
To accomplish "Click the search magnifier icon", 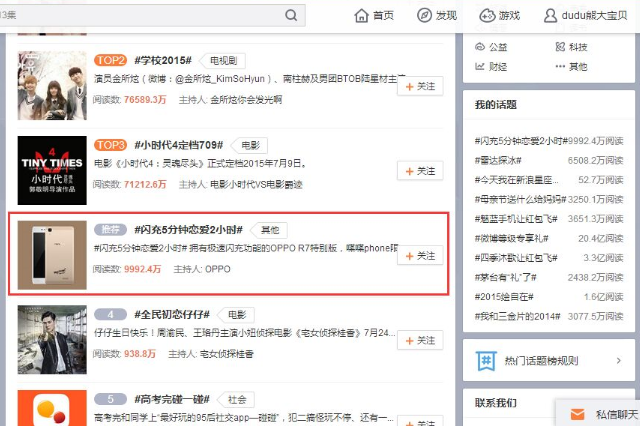I will tap(291, 16).
